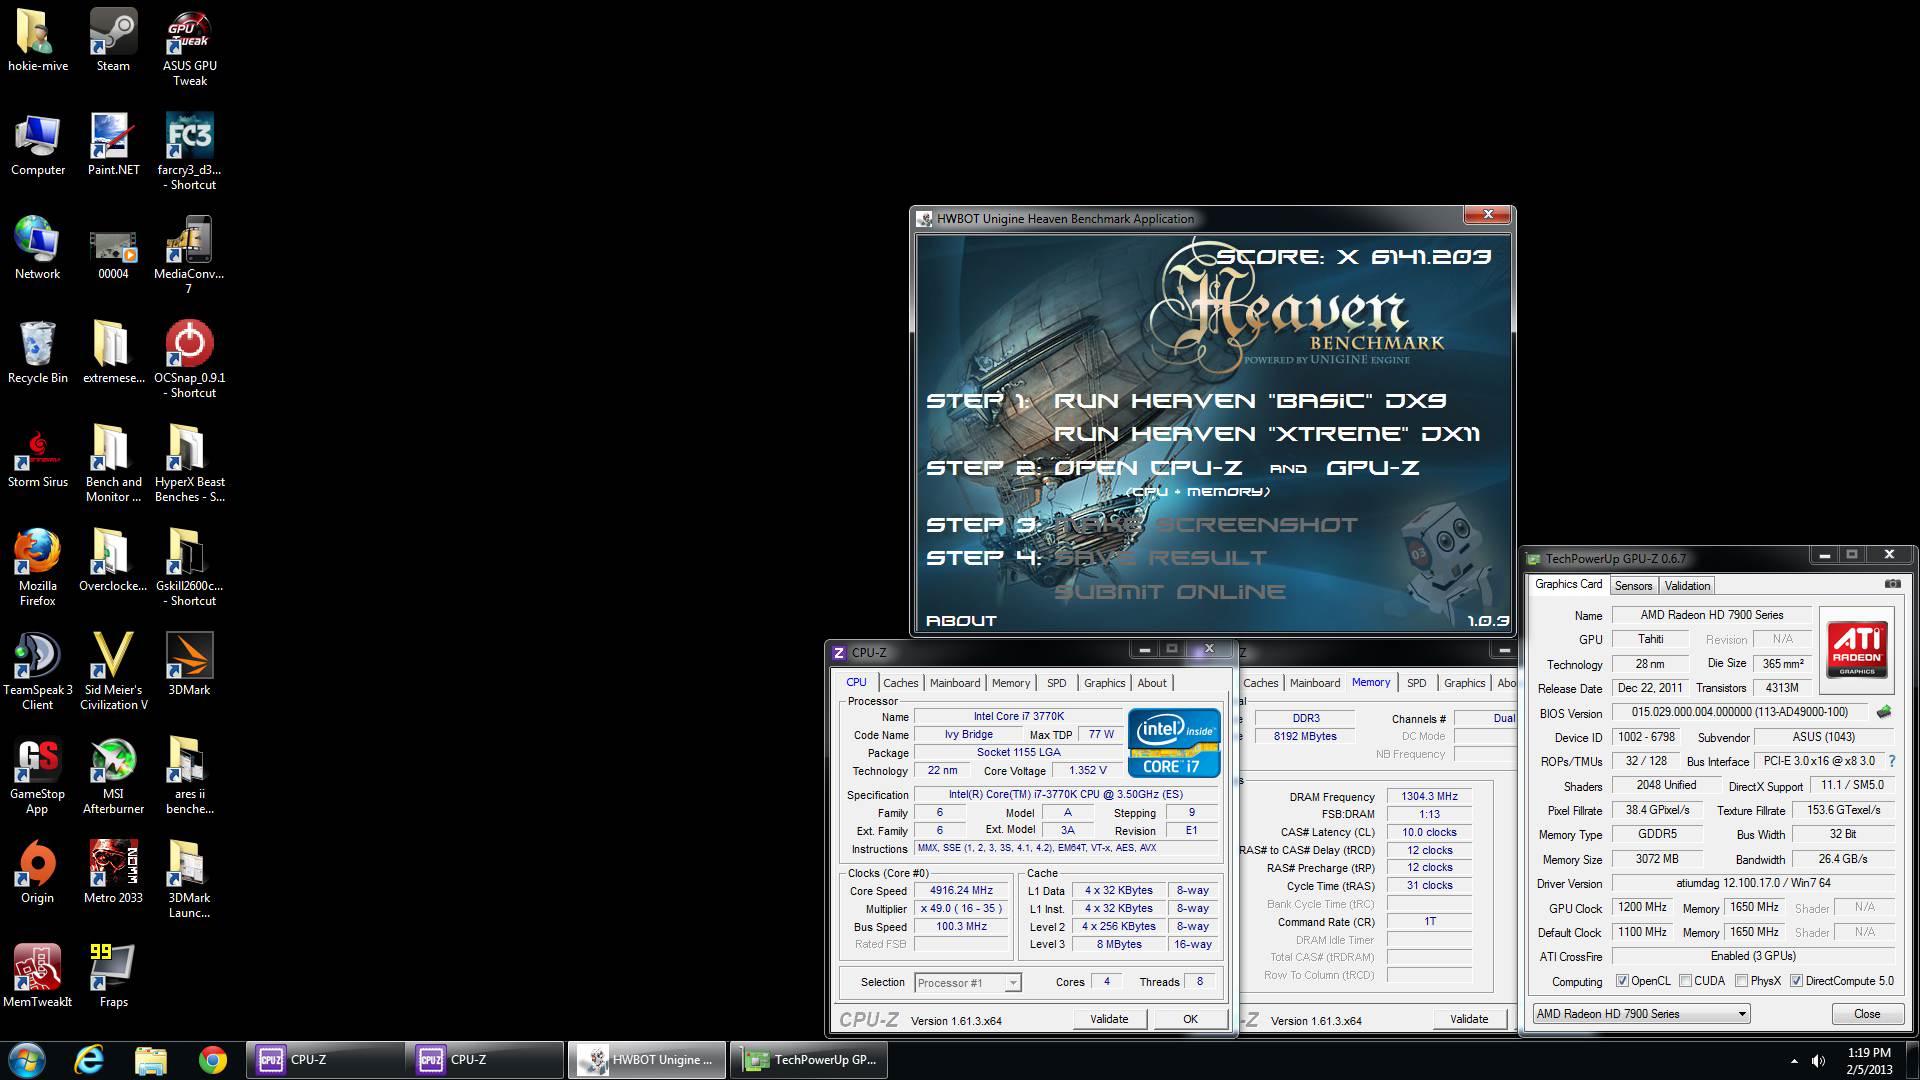Launch Paint.NET from desktop

pyautogui.click(x=113, y=144)
